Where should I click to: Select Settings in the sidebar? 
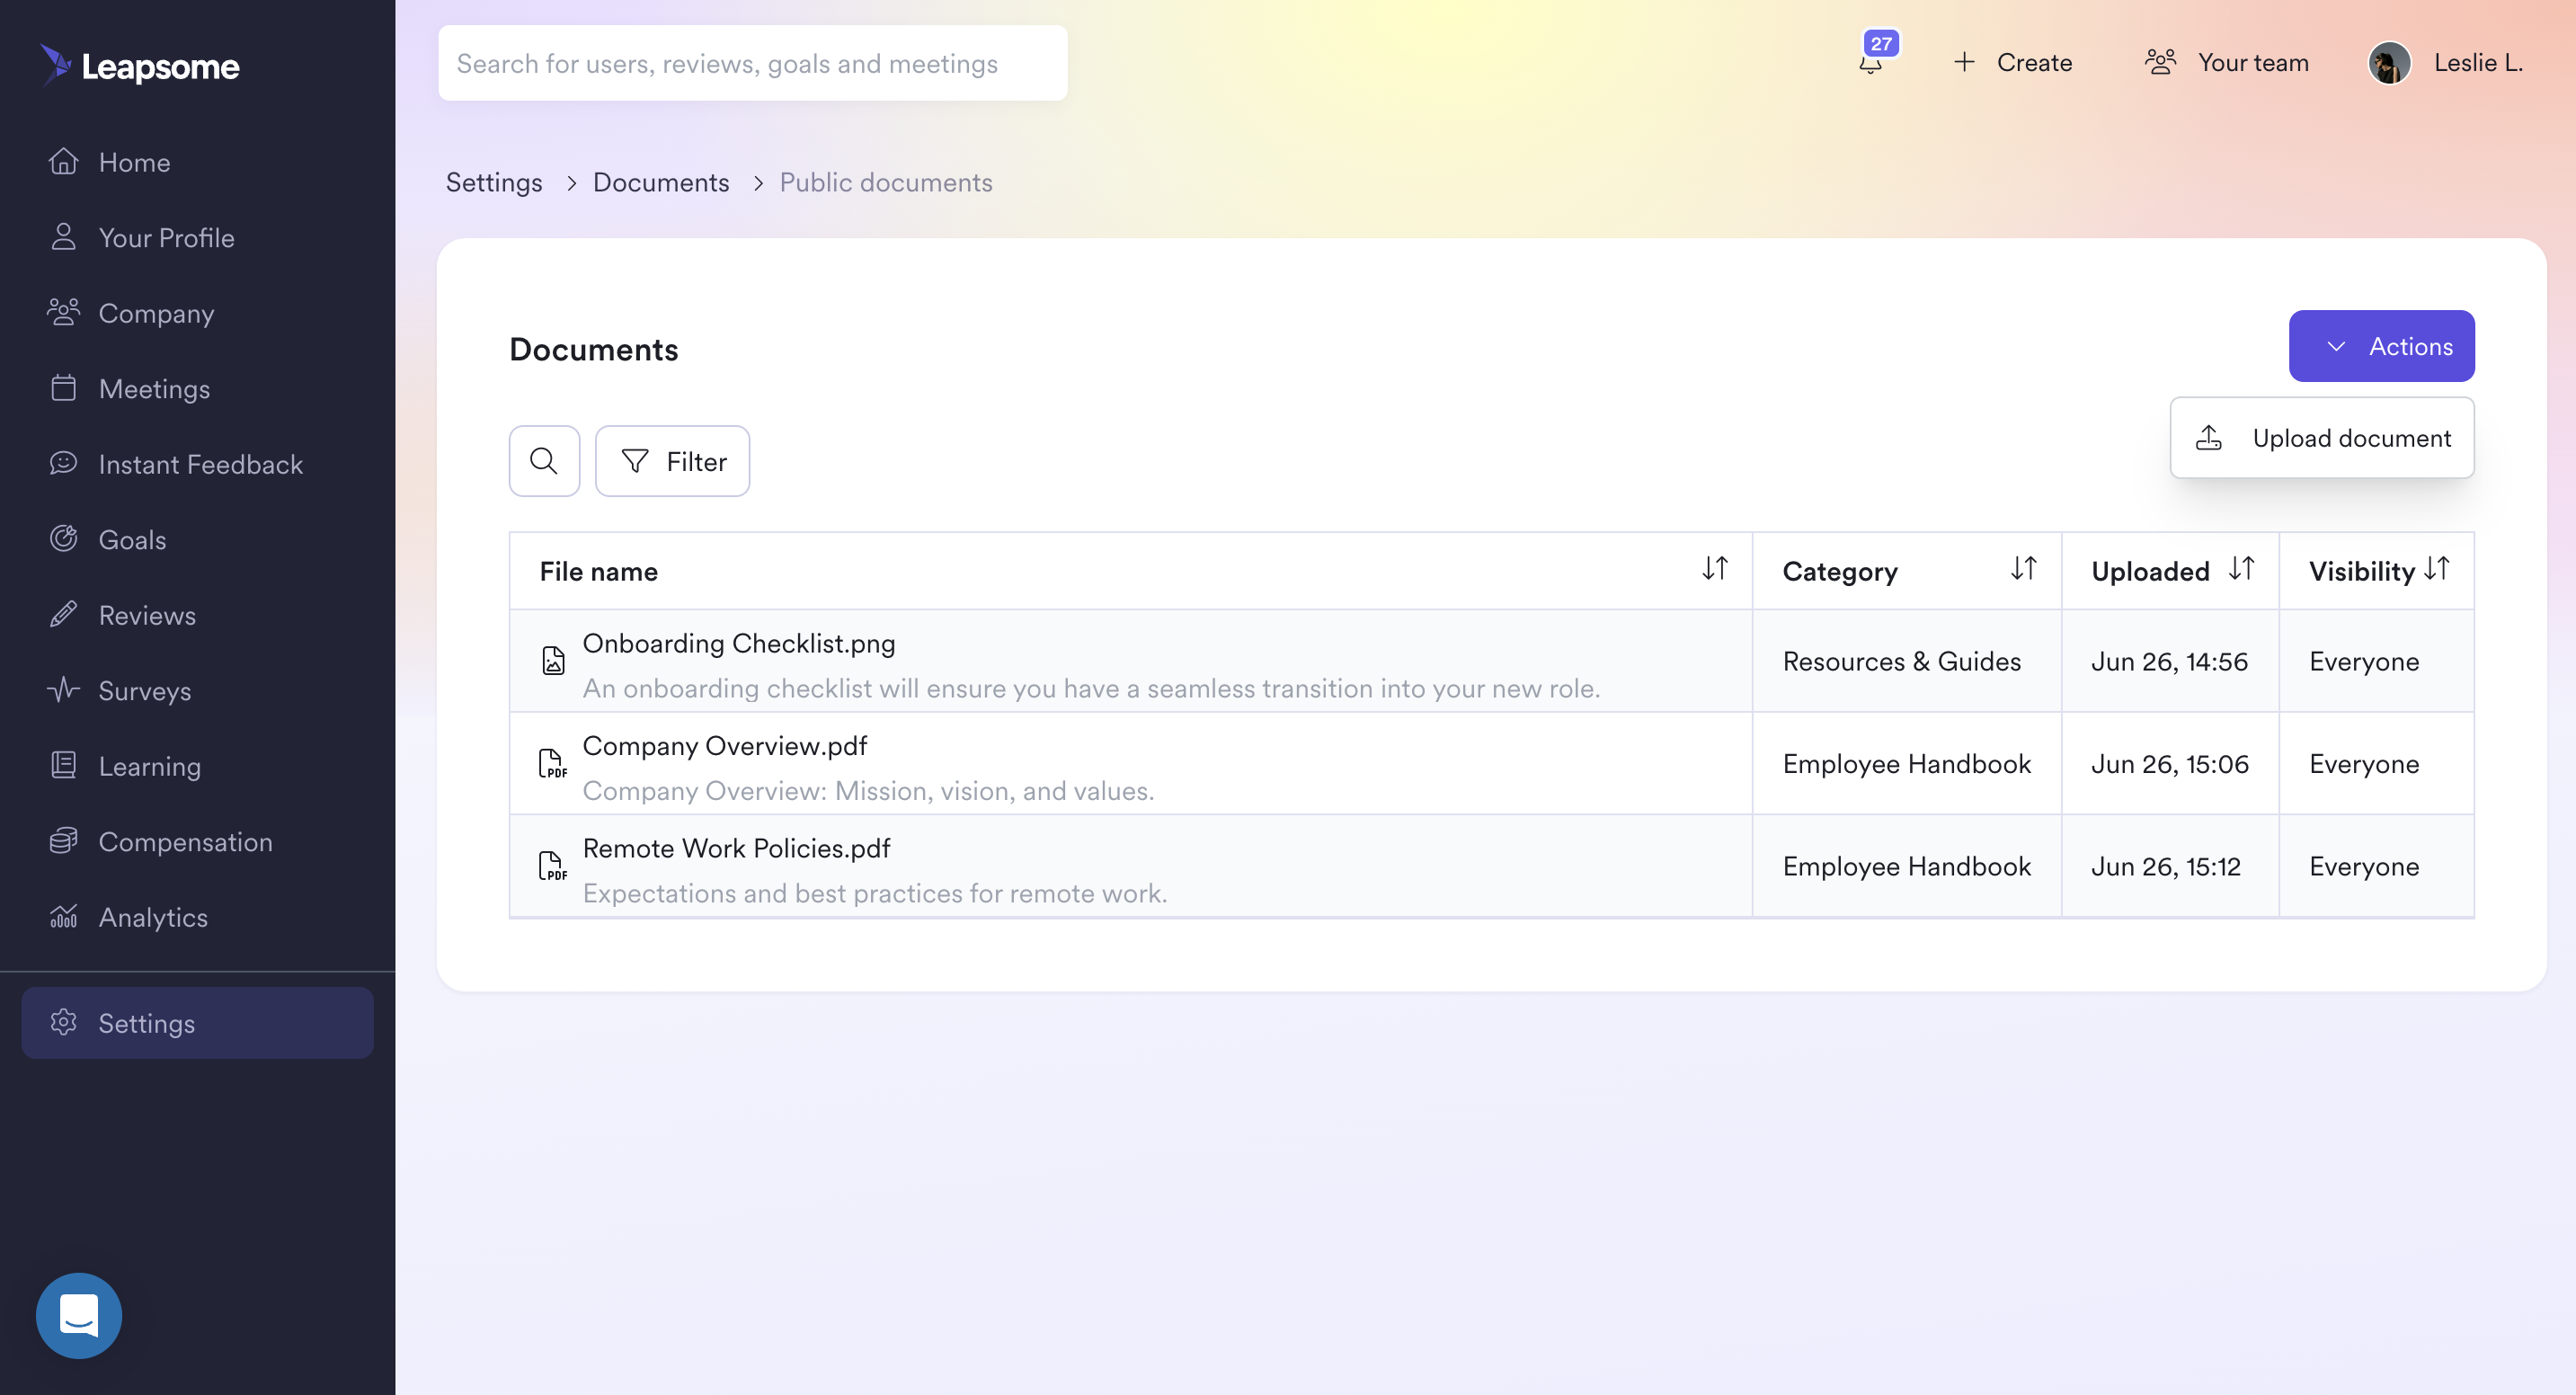[x=197, y=1023]
